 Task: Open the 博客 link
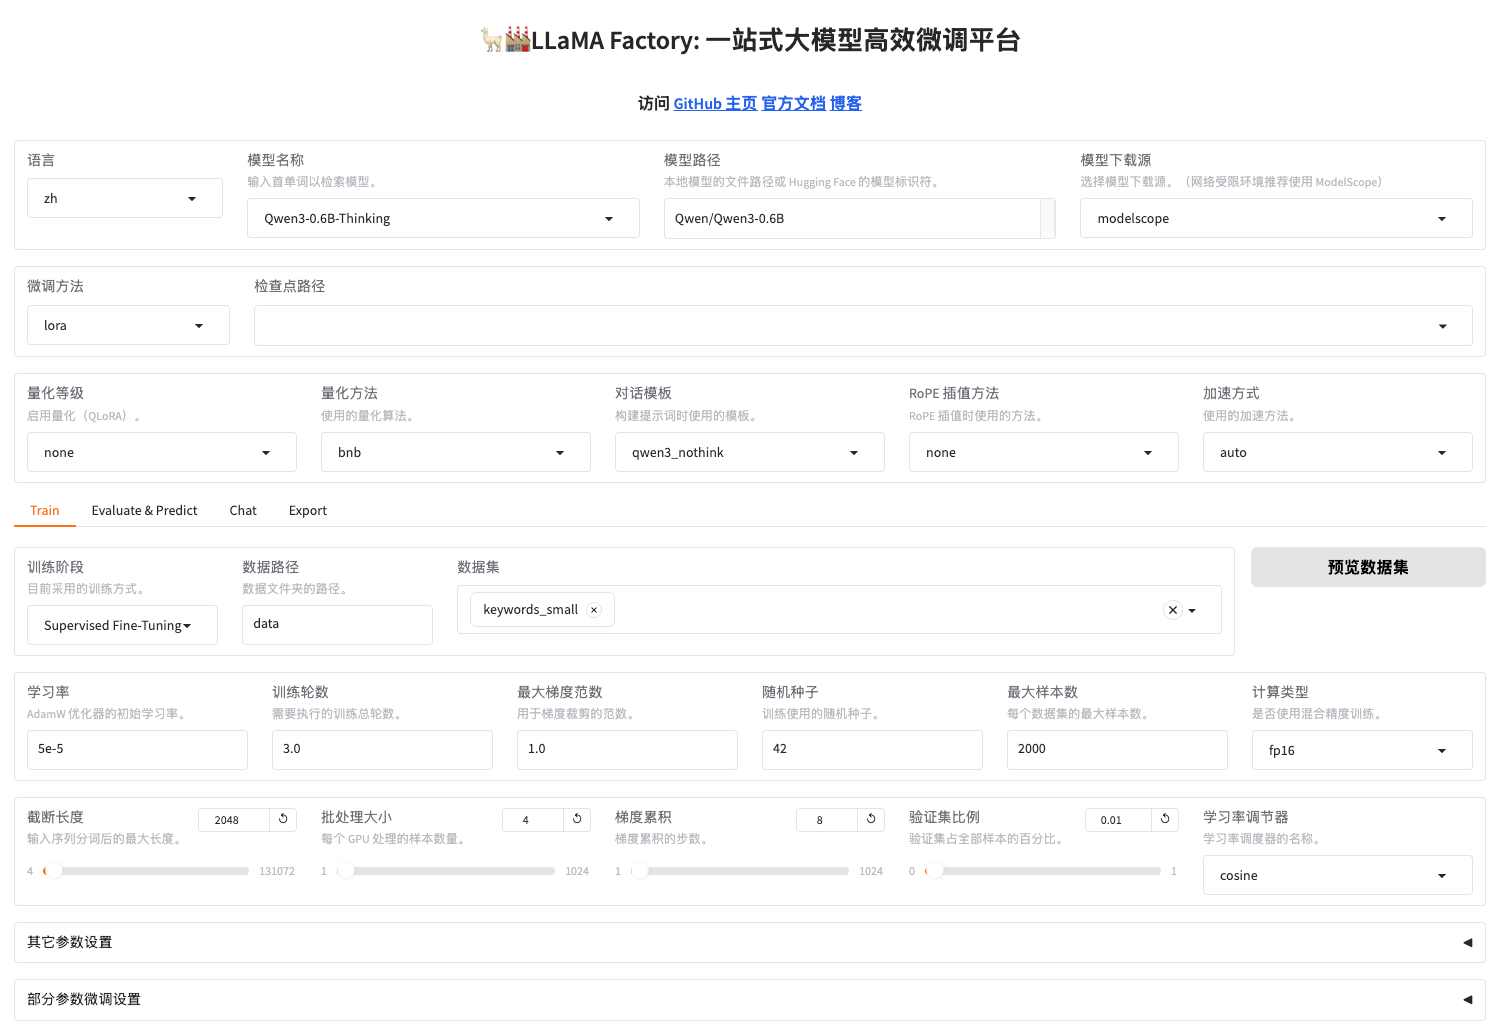[846, 103]
